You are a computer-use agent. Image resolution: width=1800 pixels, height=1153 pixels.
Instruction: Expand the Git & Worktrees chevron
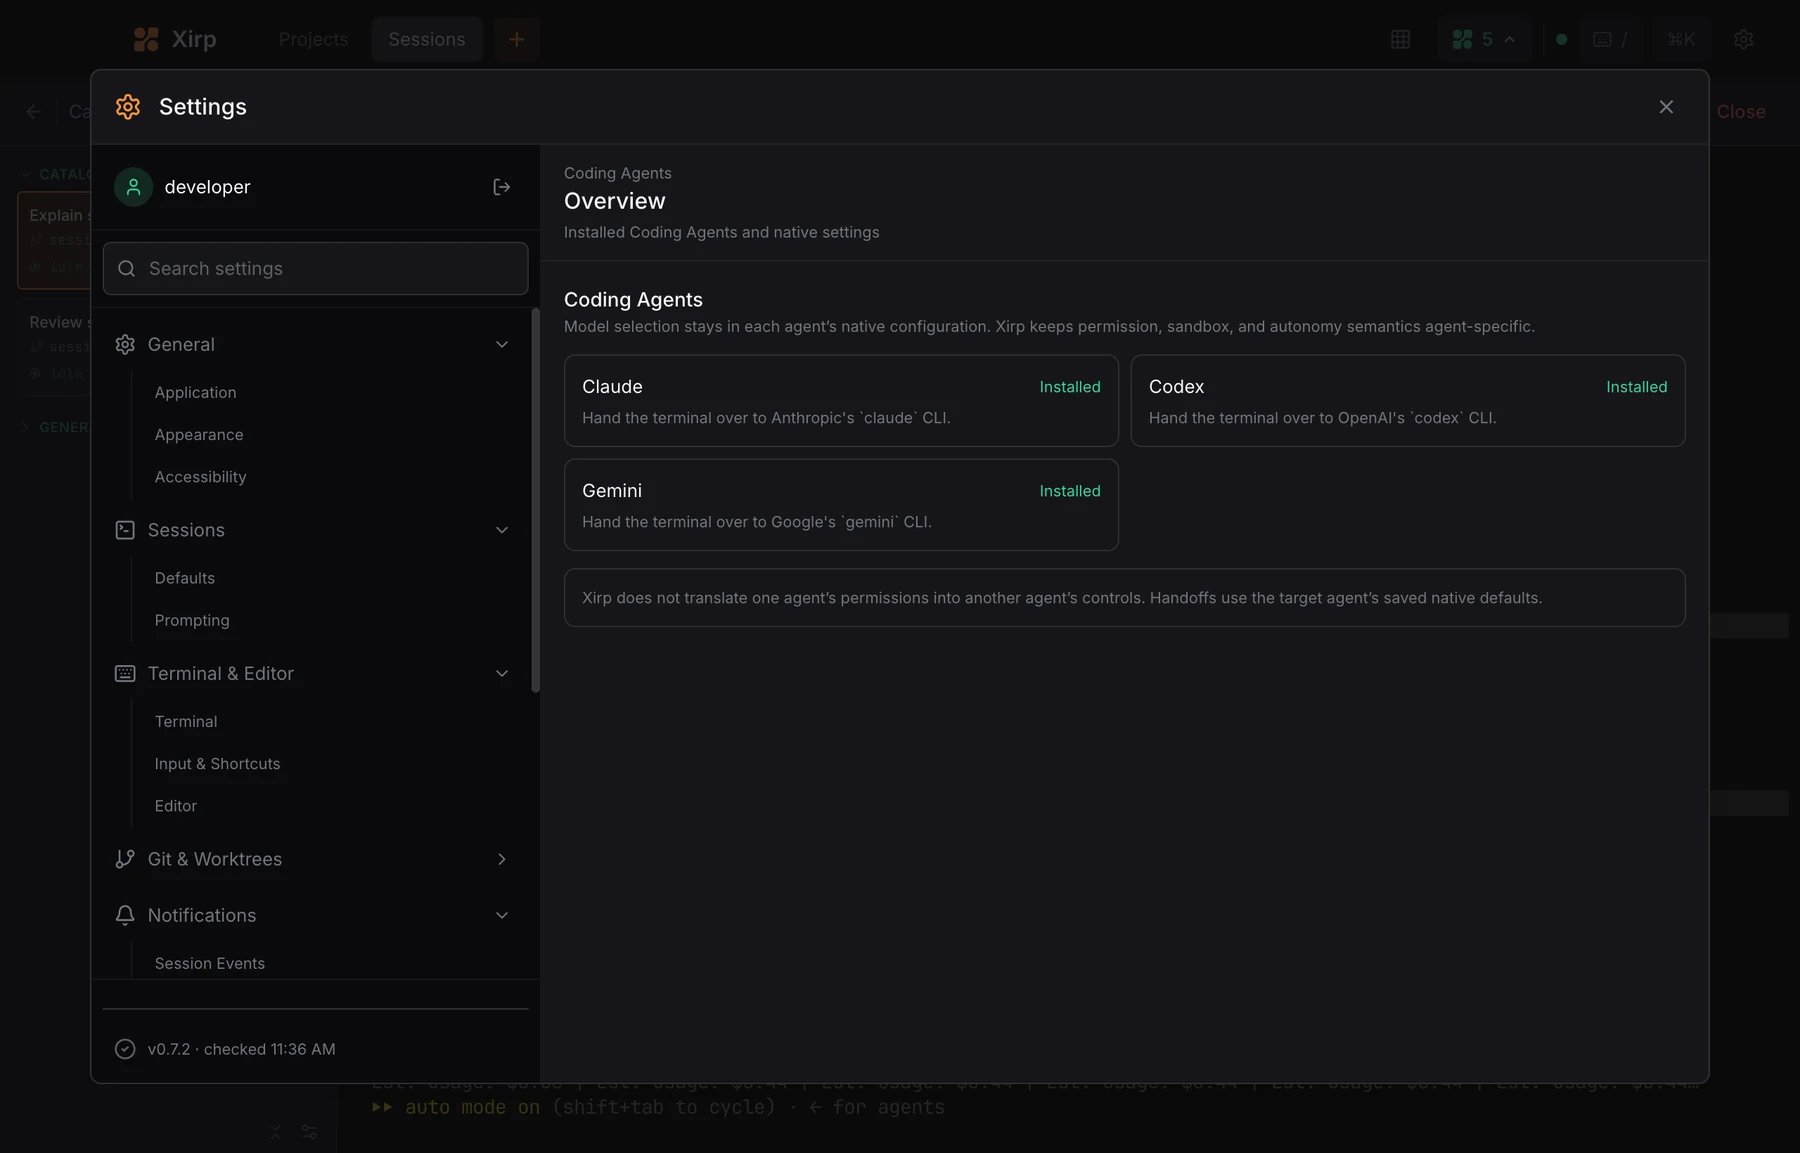[502, 859]
